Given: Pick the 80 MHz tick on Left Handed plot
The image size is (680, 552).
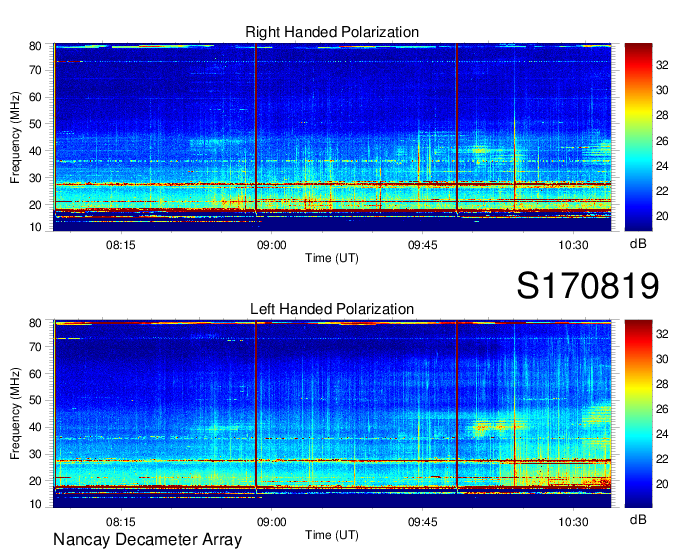Looking at the screenshot, I should point(35,323).
